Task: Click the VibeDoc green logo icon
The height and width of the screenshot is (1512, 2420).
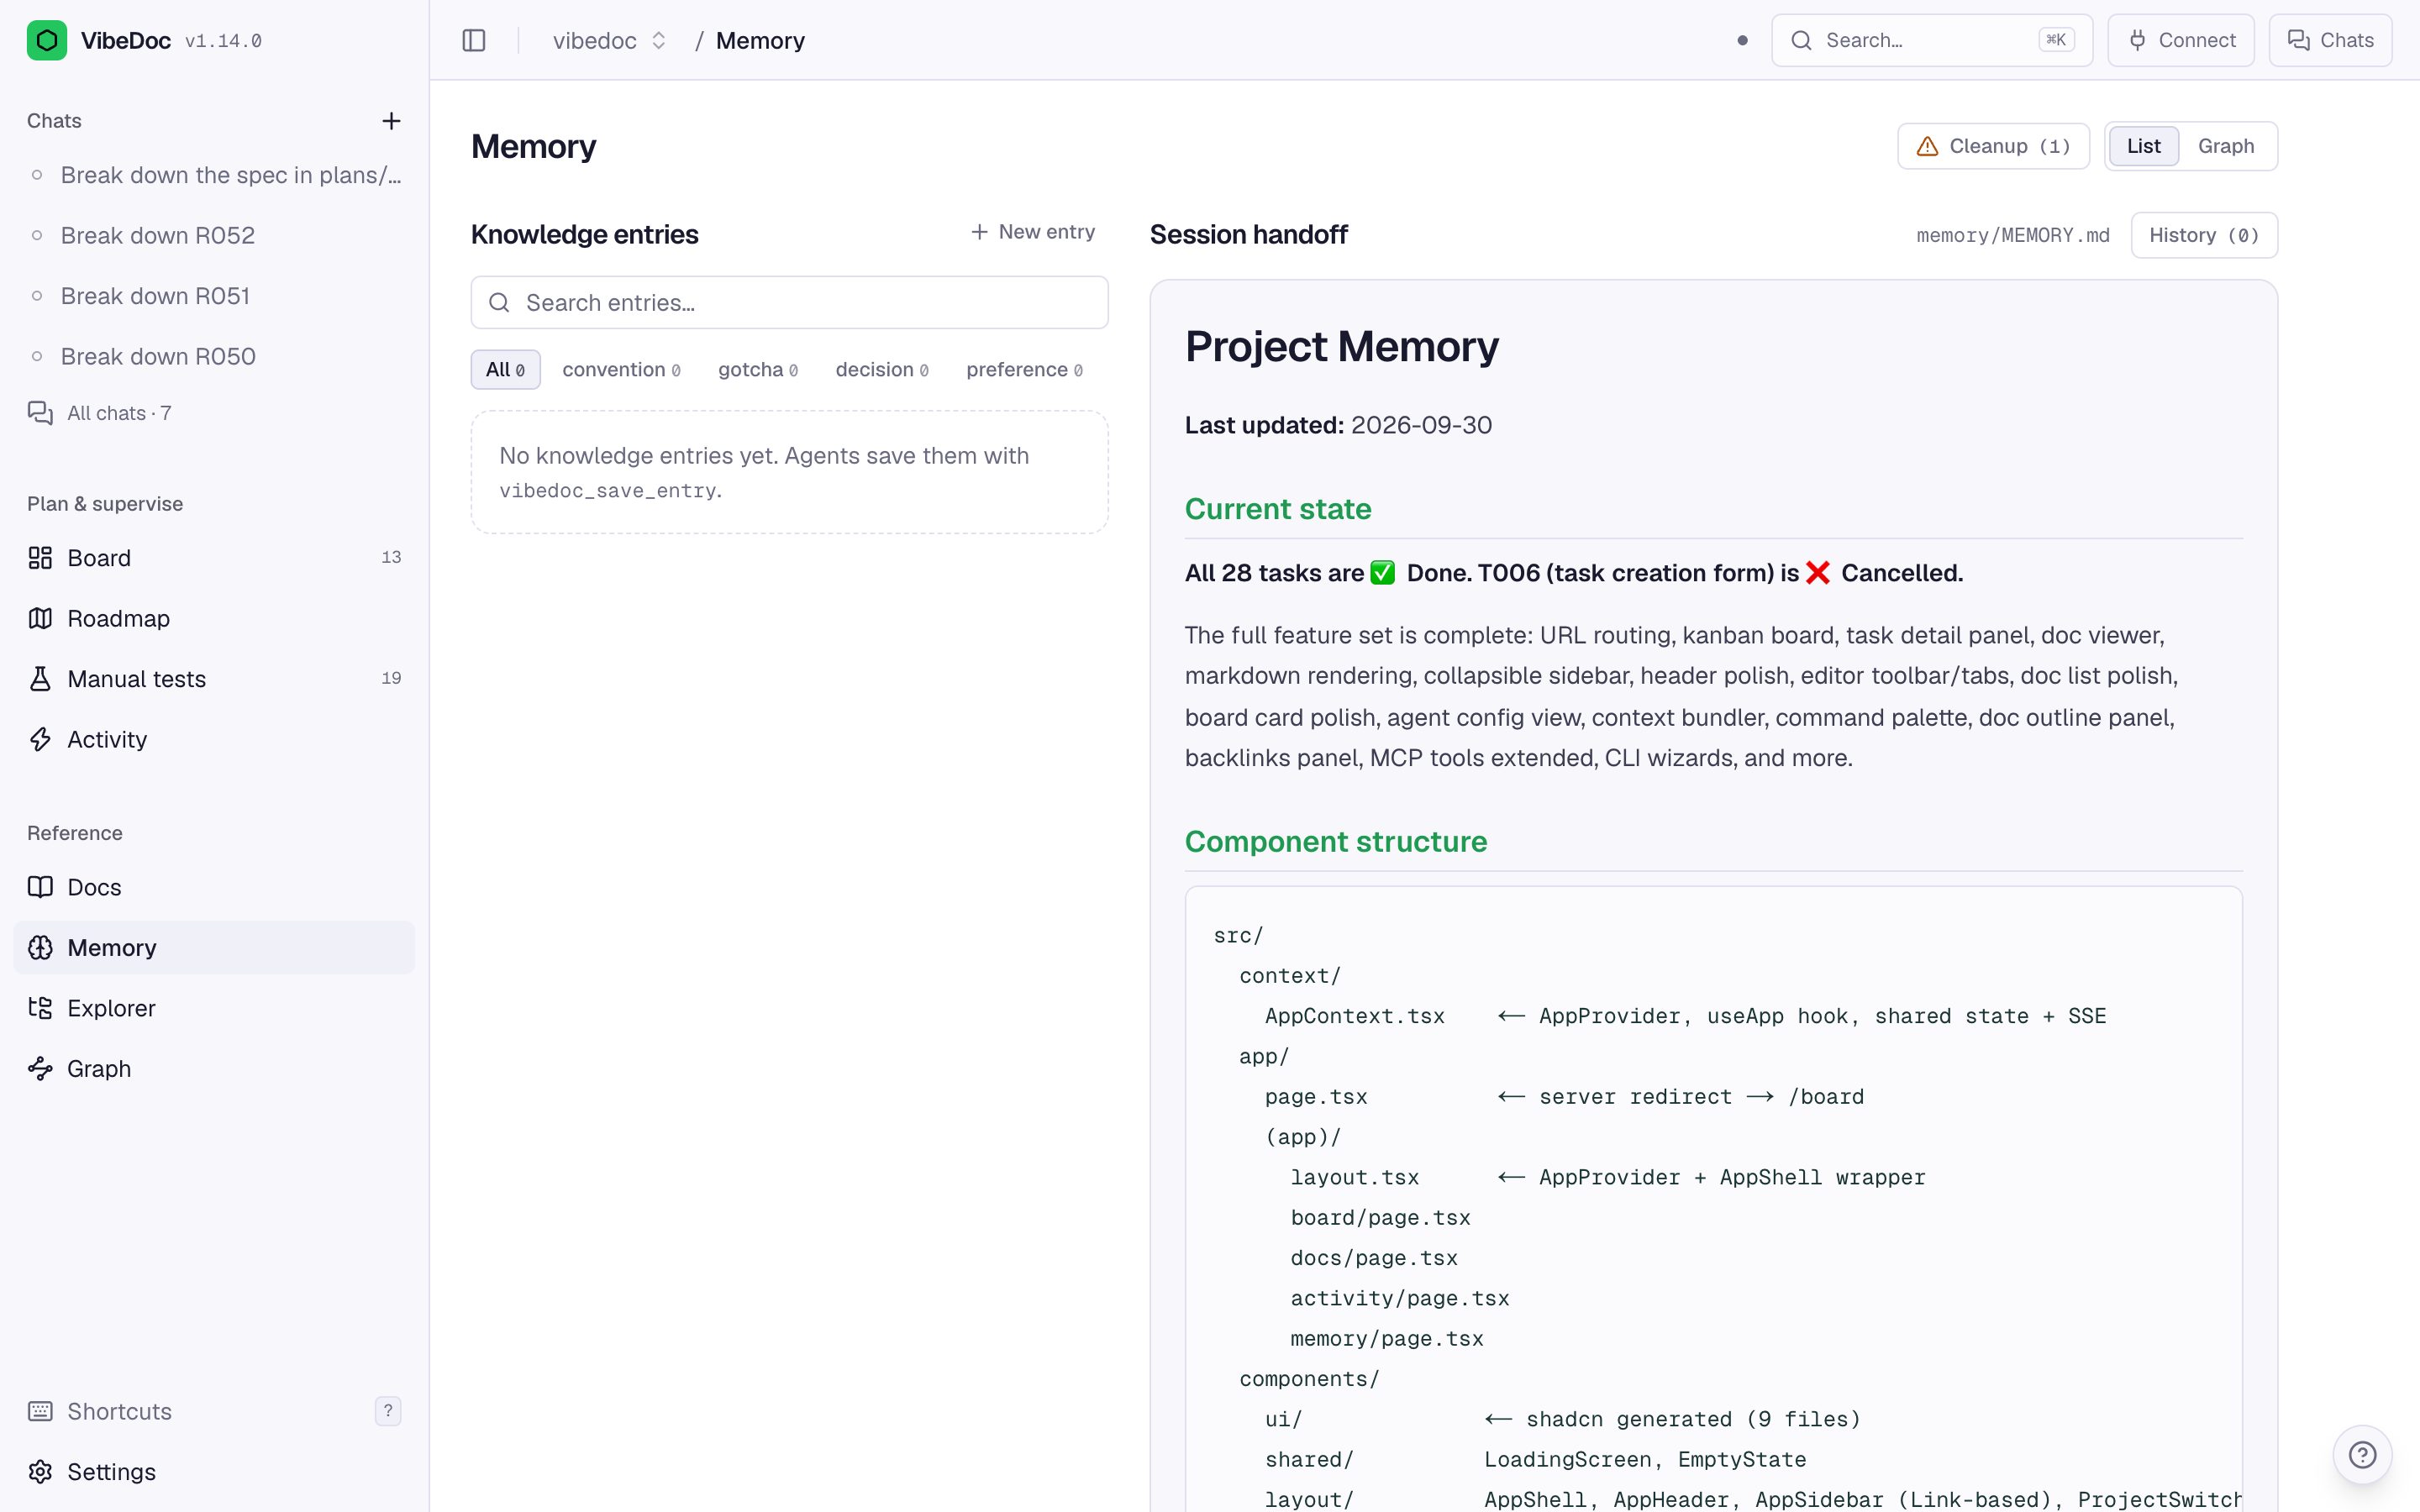Action: pyautogui.click(x=47, y=40)
